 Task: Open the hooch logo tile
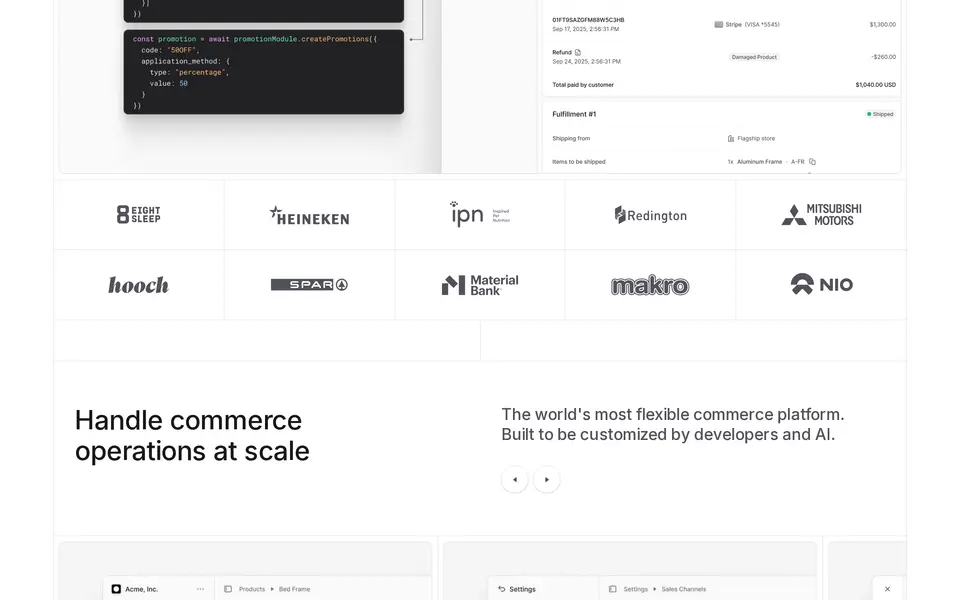(x=138, y=285)
